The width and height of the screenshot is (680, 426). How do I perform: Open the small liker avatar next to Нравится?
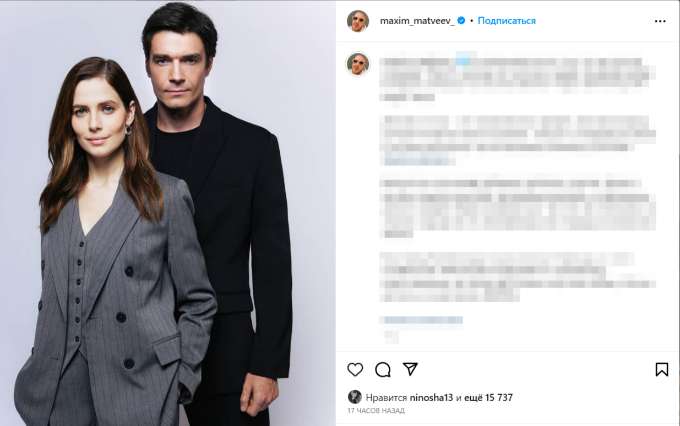[x=354, y=397]
